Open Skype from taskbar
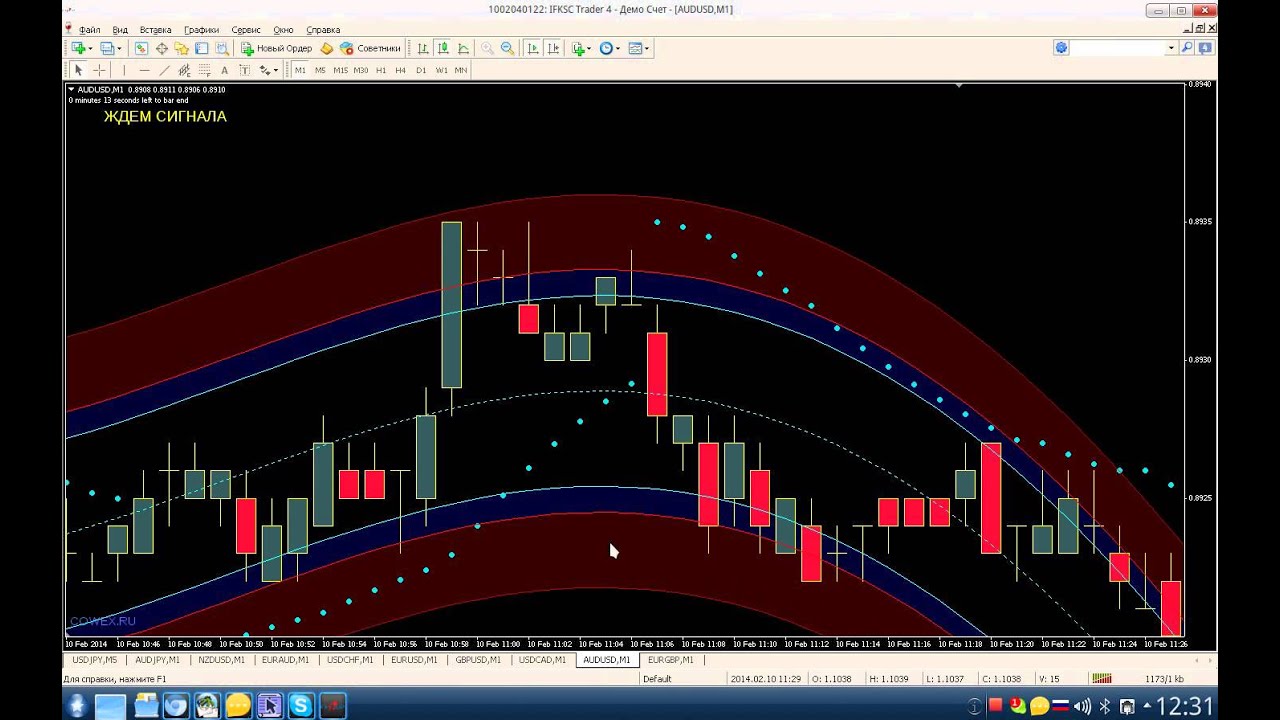This screenshot has width=1280, height=720. 301,706
